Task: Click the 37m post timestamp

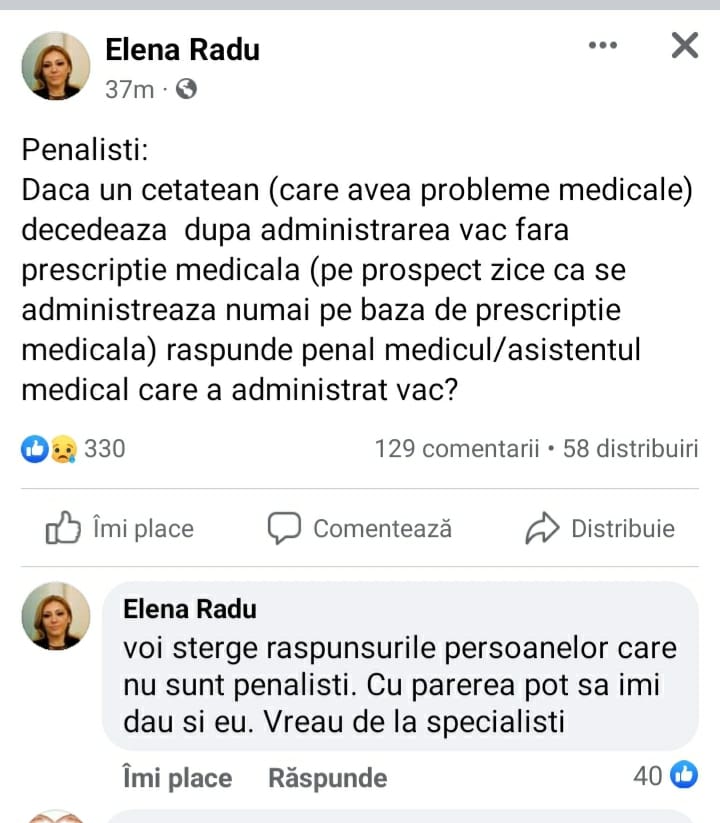Action: pyautogui.click(x=130, y=90)
